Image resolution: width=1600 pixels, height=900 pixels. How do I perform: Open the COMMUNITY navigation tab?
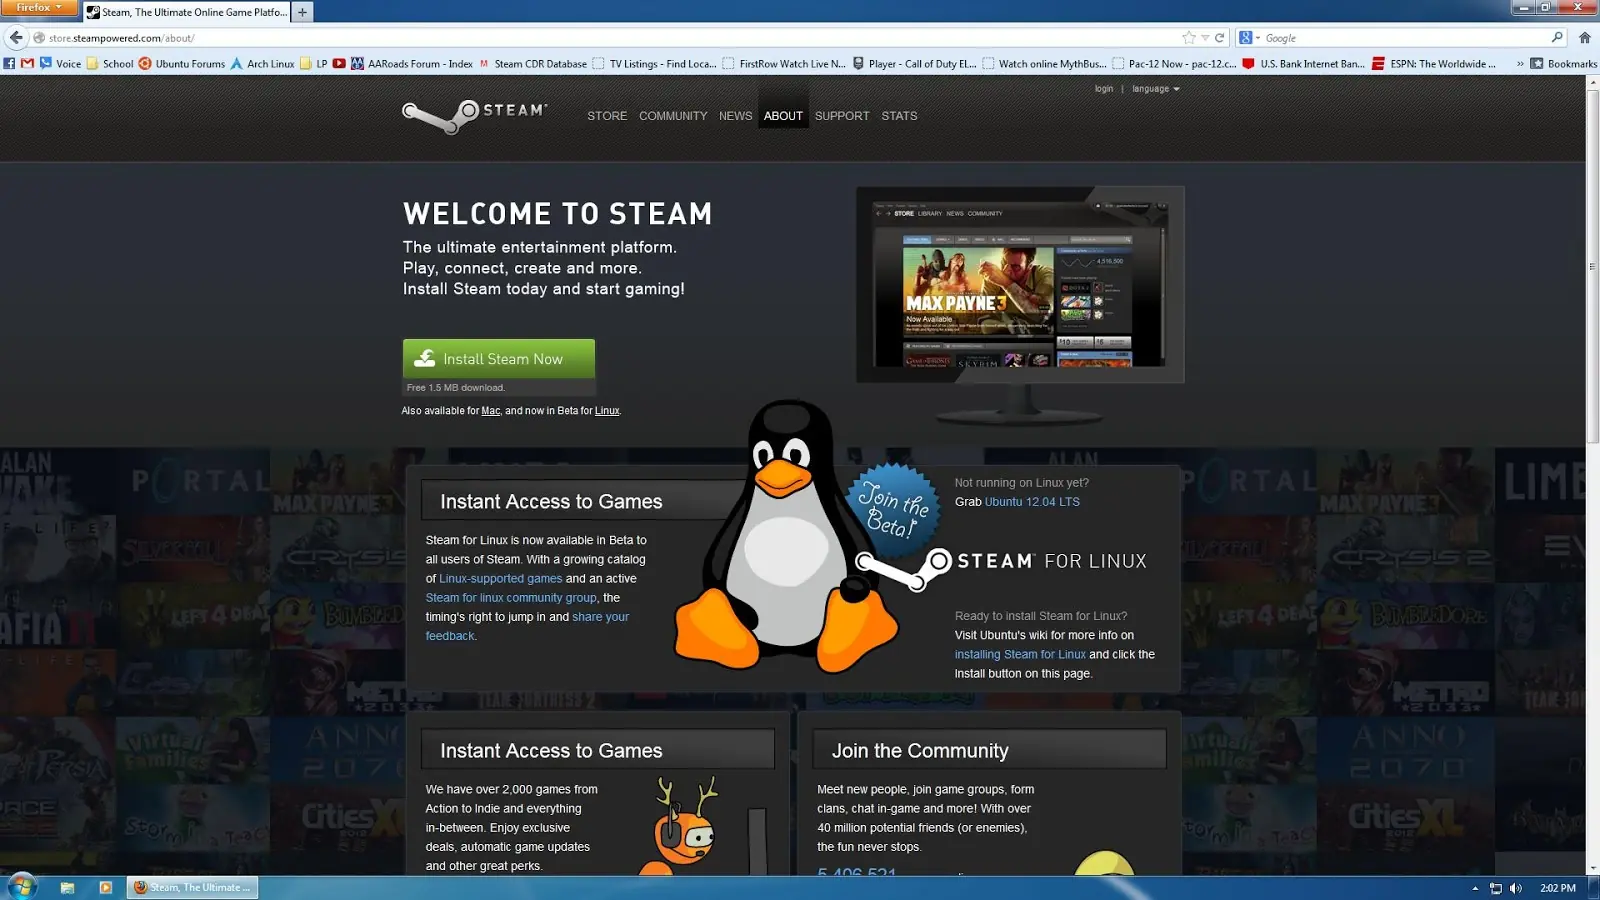click(x=673, y=116)
